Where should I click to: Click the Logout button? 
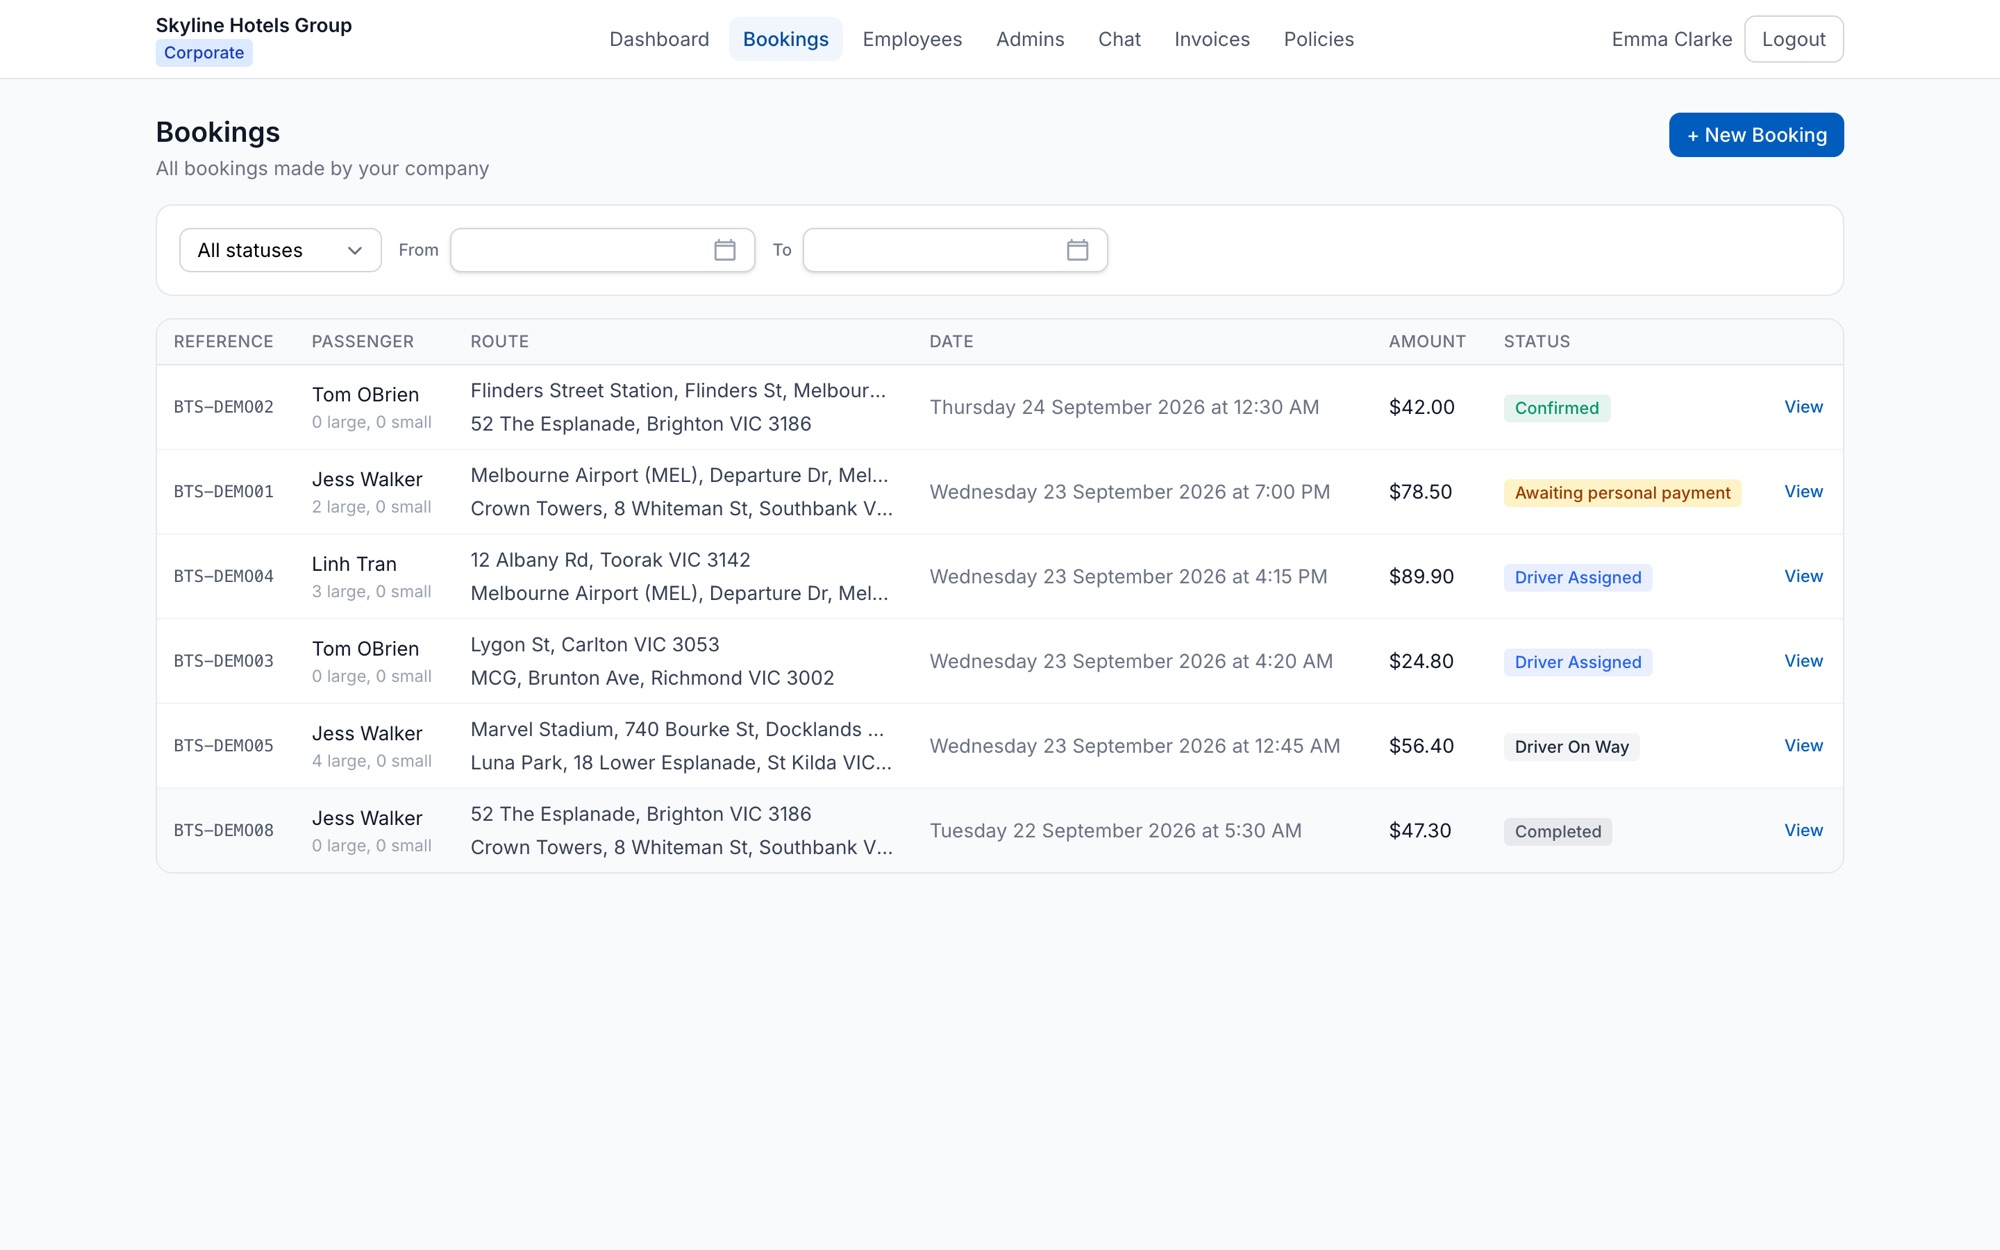click(x=1794, y=39)
